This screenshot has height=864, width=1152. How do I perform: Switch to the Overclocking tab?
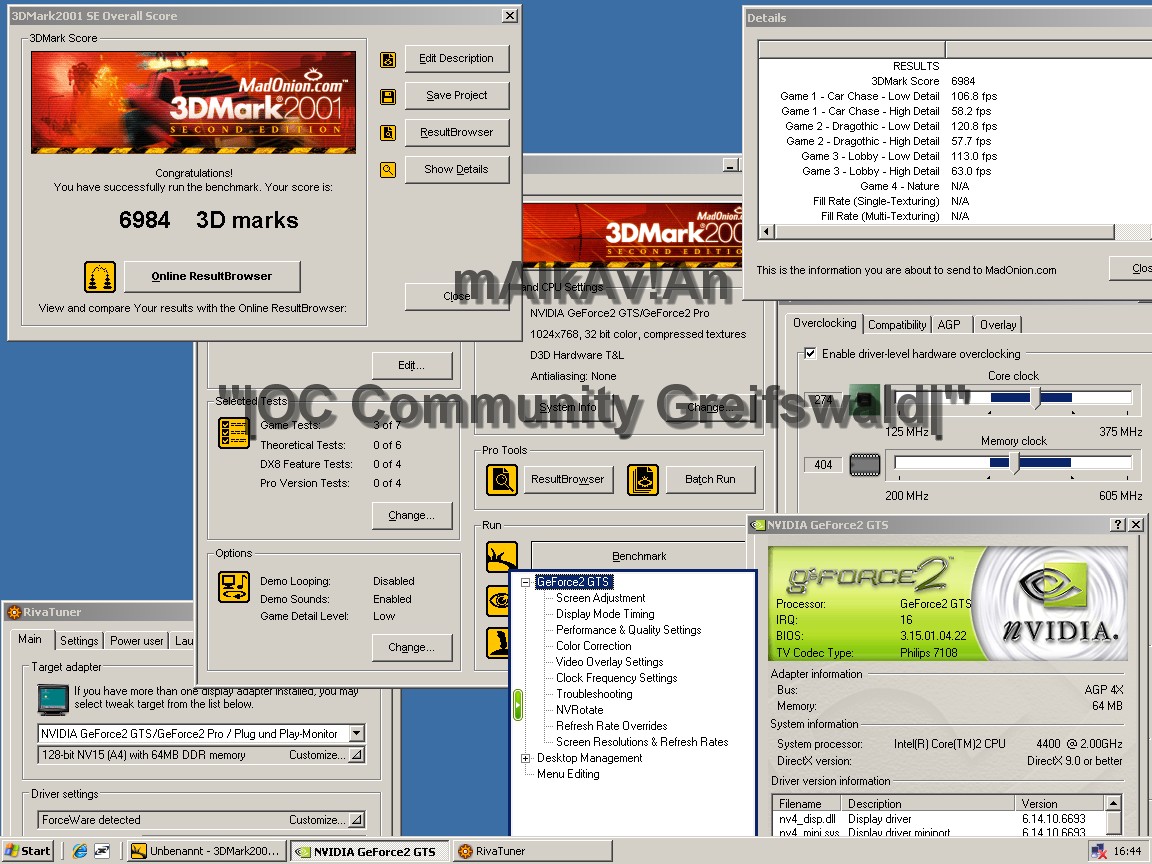824,323
